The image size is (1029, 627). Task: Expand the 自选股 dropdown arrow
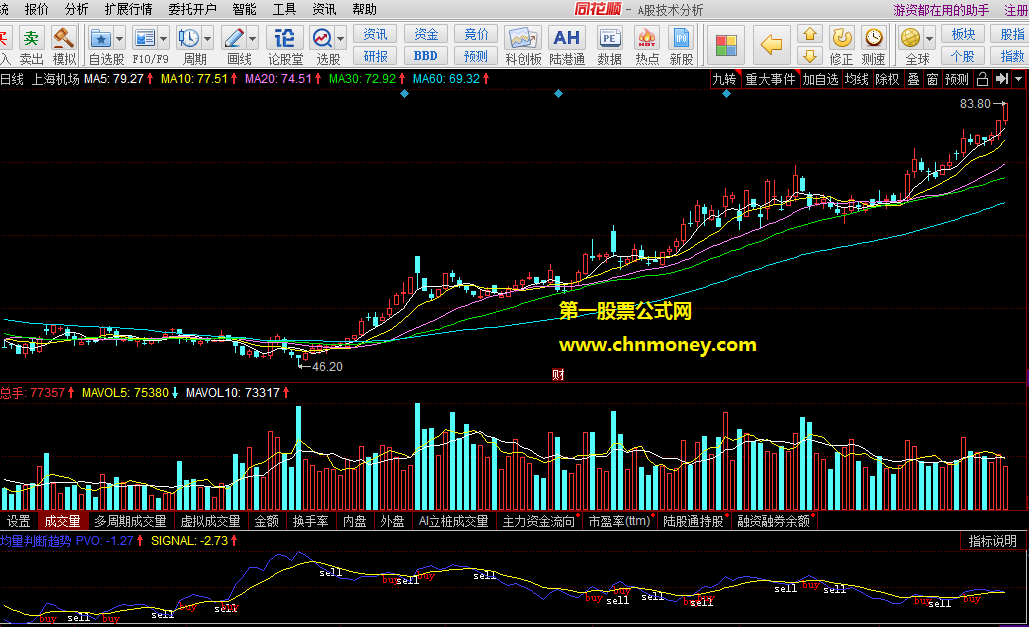[119, 39]
